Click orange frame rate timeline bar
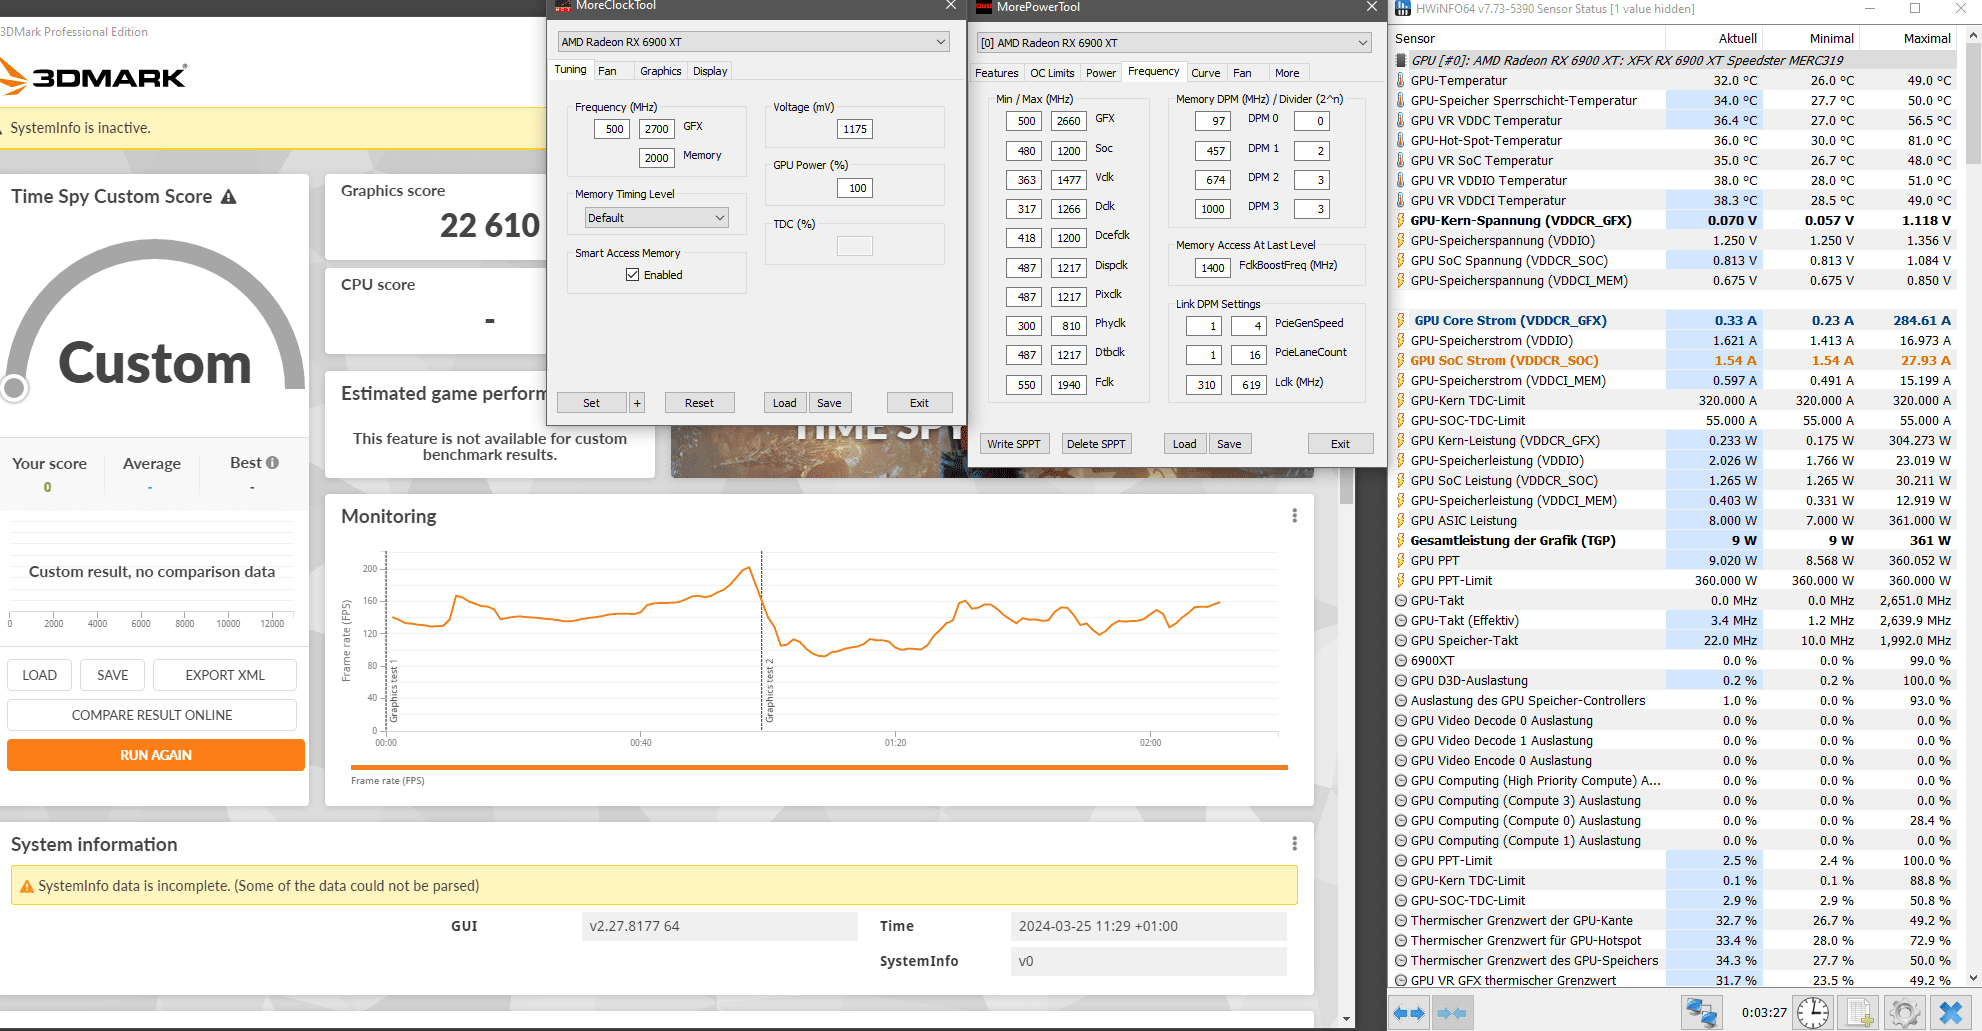Viewport: 1982px width, 1031px height. pyautogui.click(x=819, y=768)
